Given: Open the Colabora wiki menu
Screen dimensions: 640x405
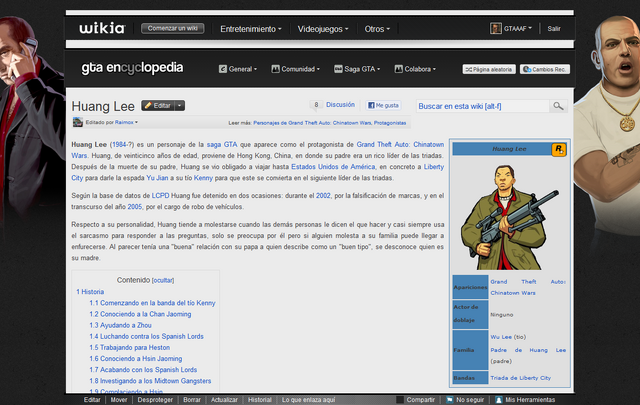Looking at the screenshot, I should click(415, 69).
